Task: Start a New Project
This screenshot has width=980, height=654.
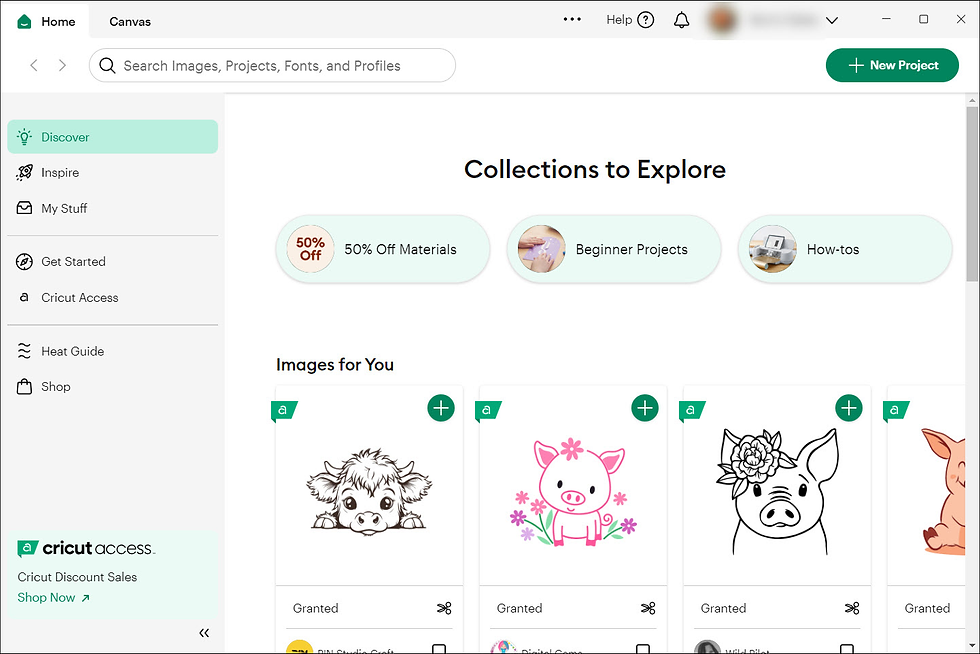Action: tap(892, 65)
